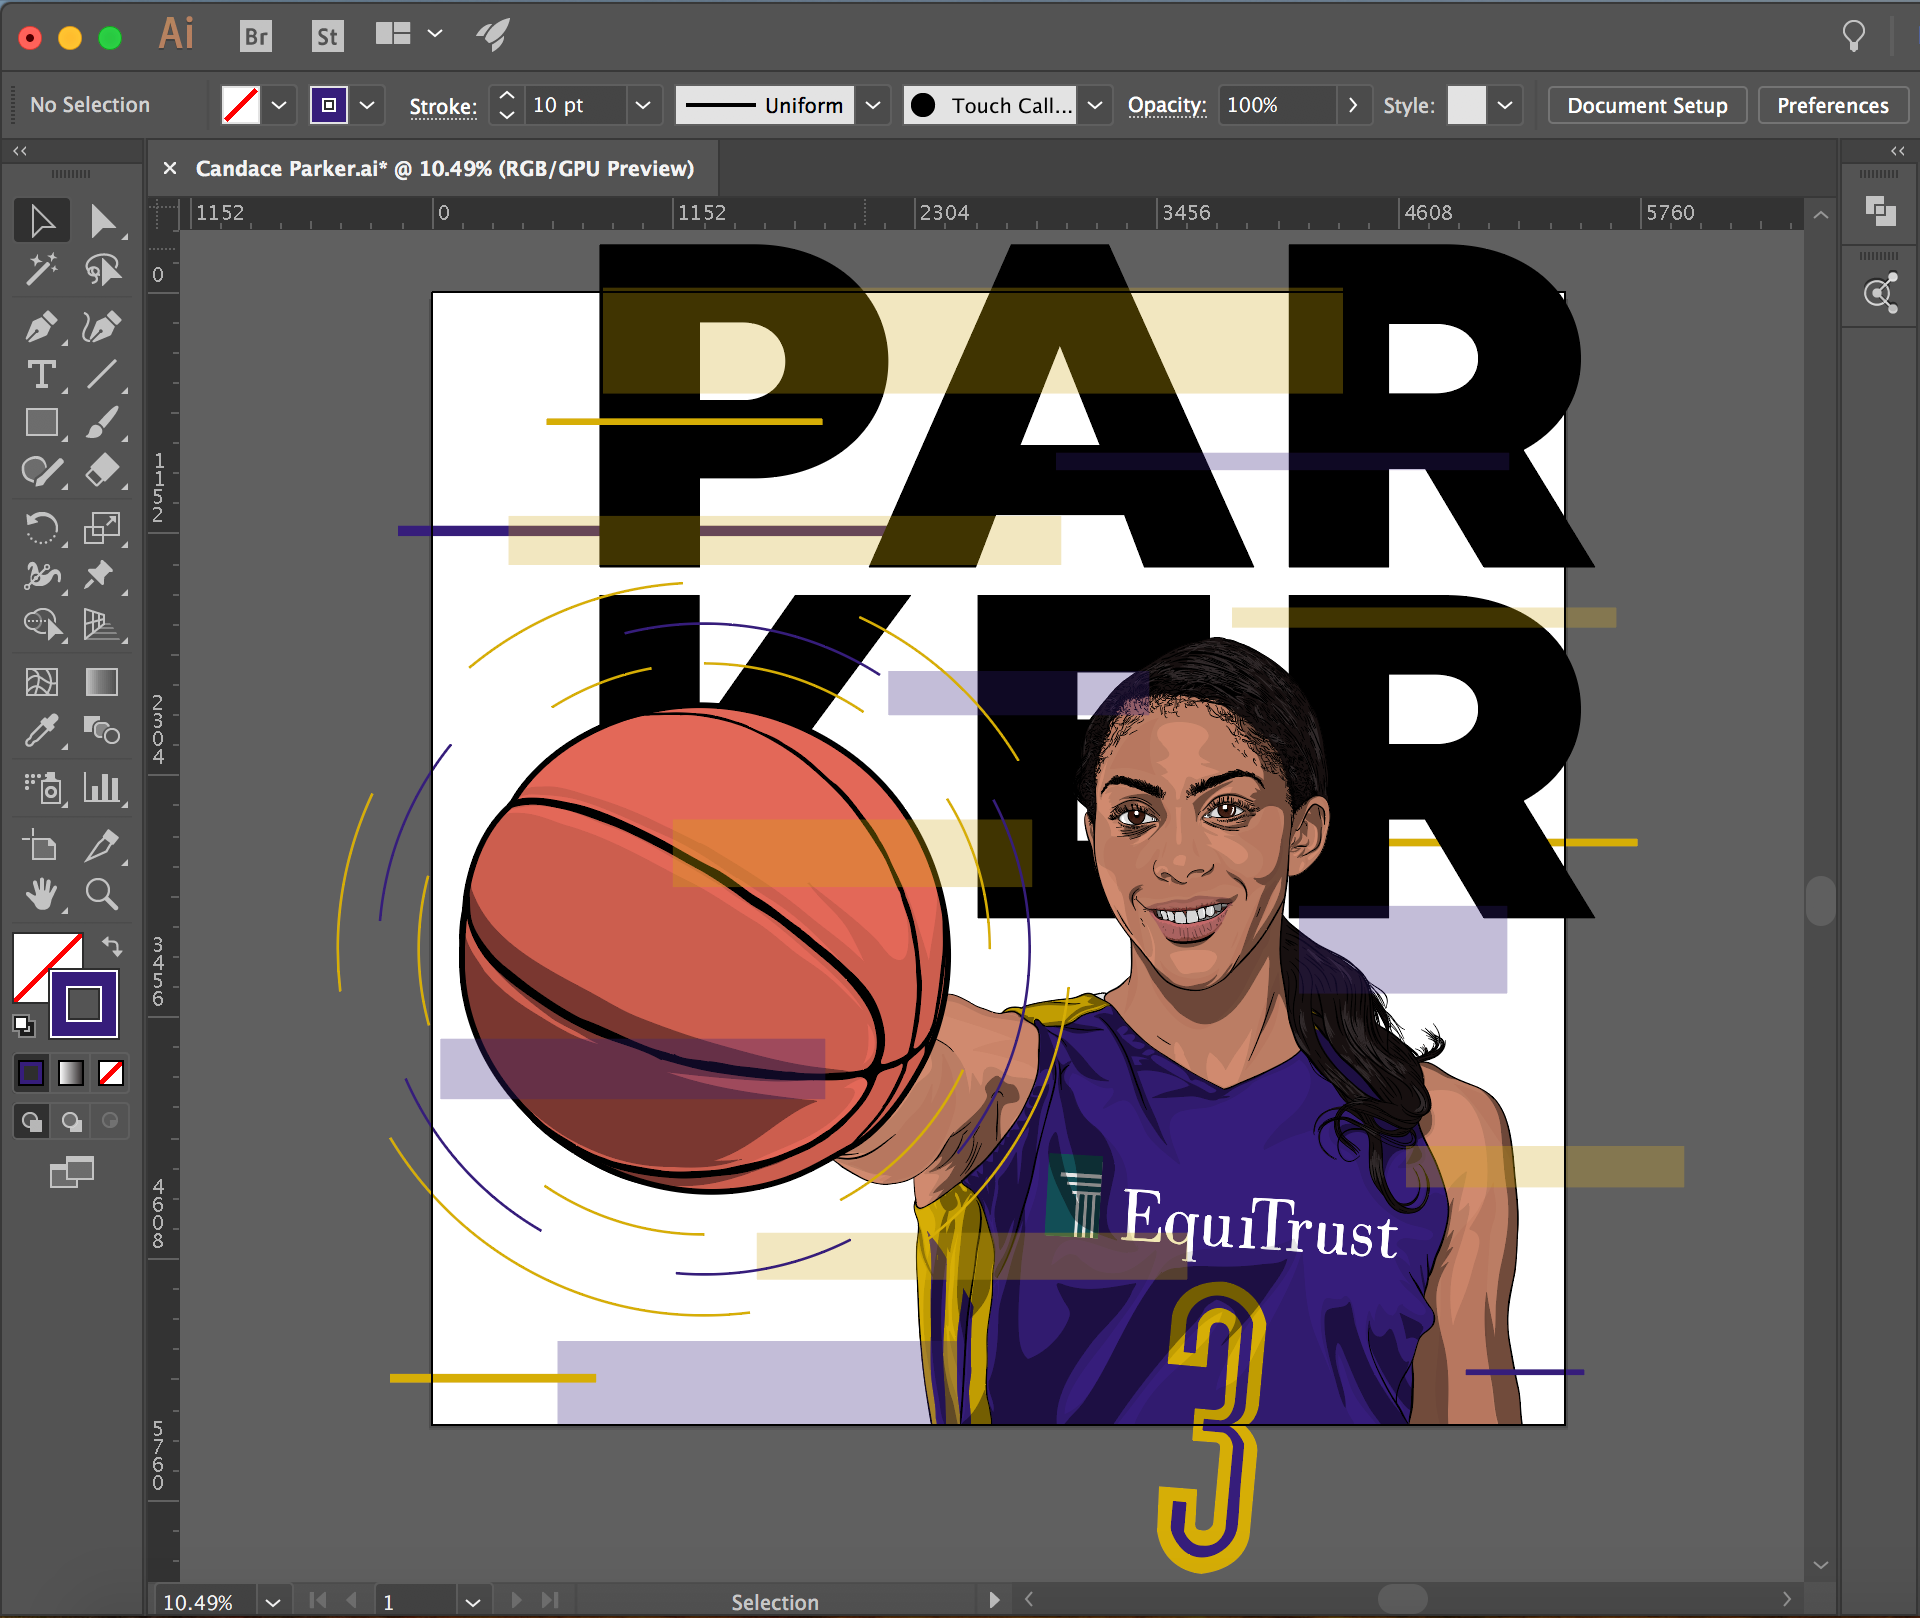Set paint mode to Color

click(31, 1073)
